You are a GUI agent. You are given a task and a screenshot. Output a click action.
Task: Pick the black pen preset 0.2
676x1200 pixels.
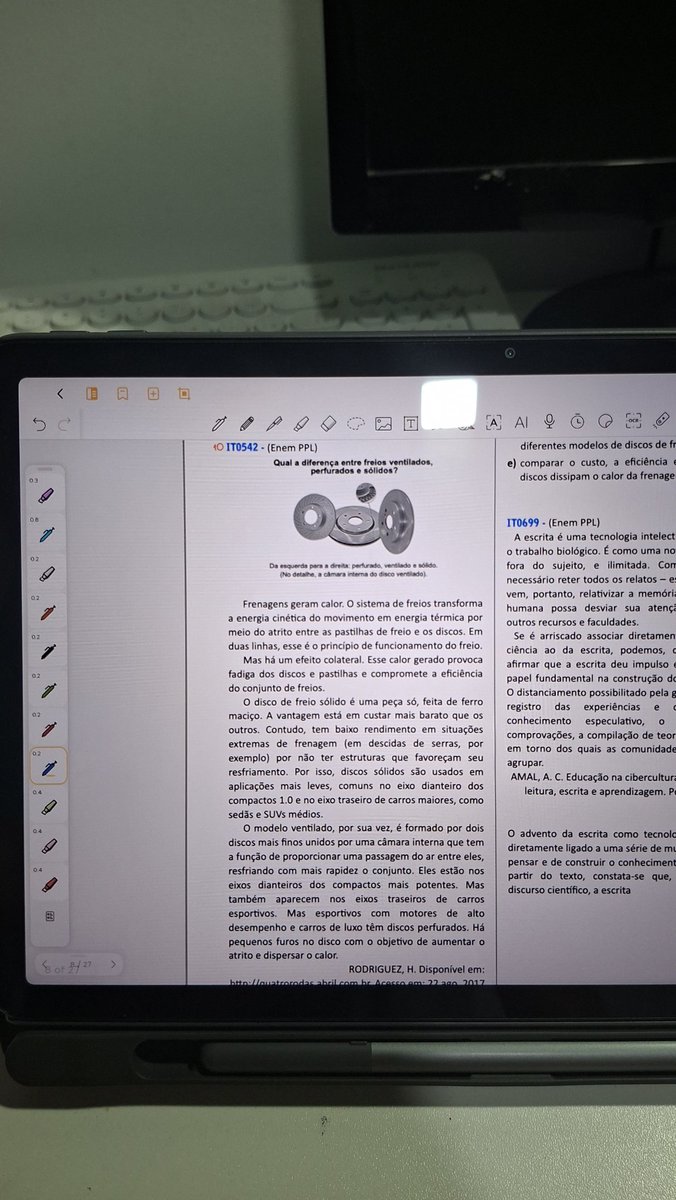tap(47, 652)
